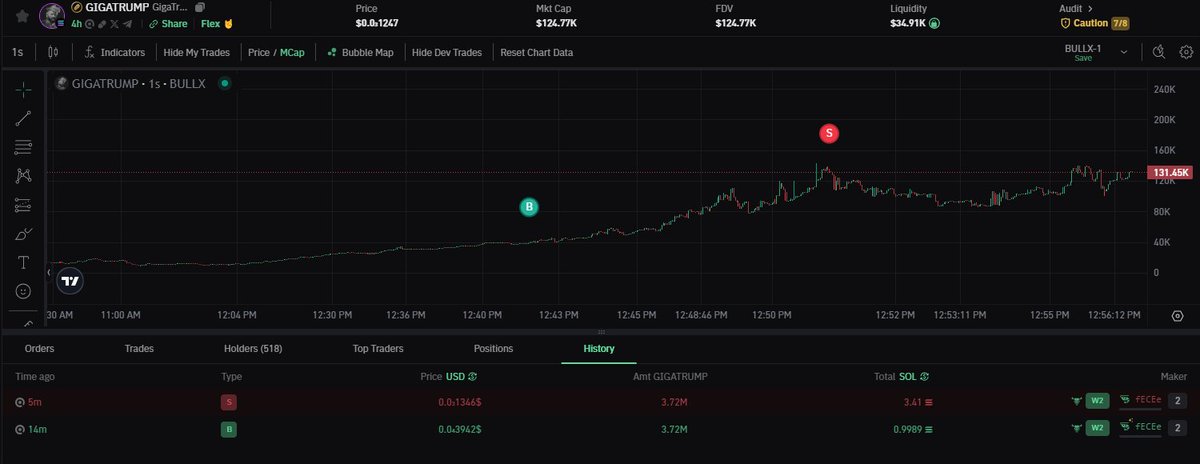Switch chart to Price display
Image resolution: width=1200 pixels, height=464 pixels.
pos(259,53)
